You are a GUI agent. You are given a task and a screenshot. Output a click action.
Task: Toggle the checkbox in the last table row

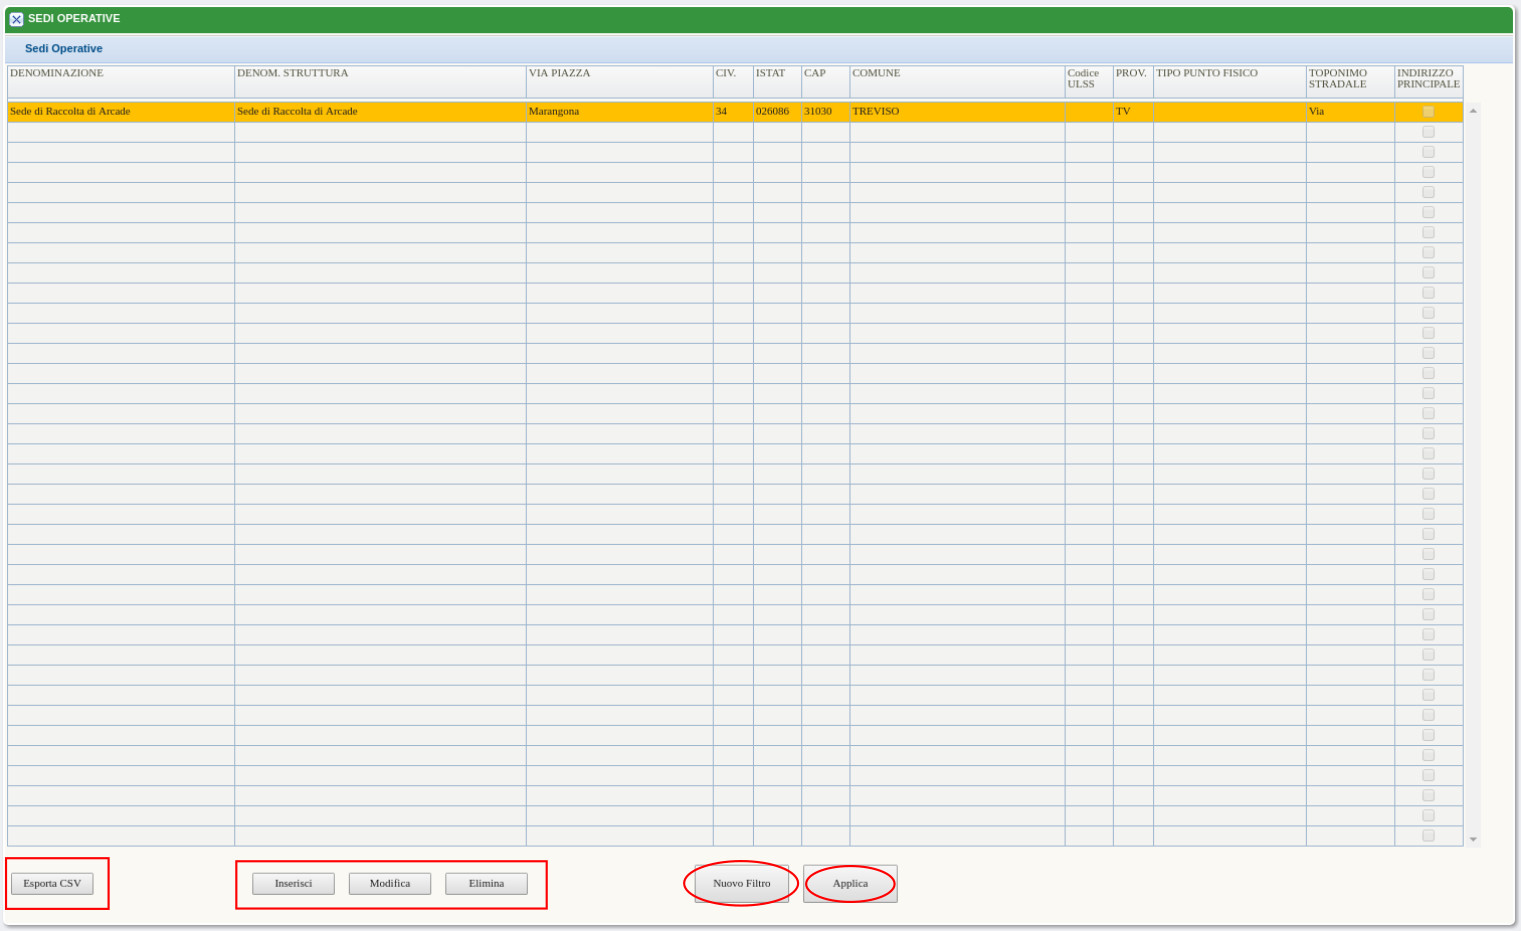pos(1428,836)
